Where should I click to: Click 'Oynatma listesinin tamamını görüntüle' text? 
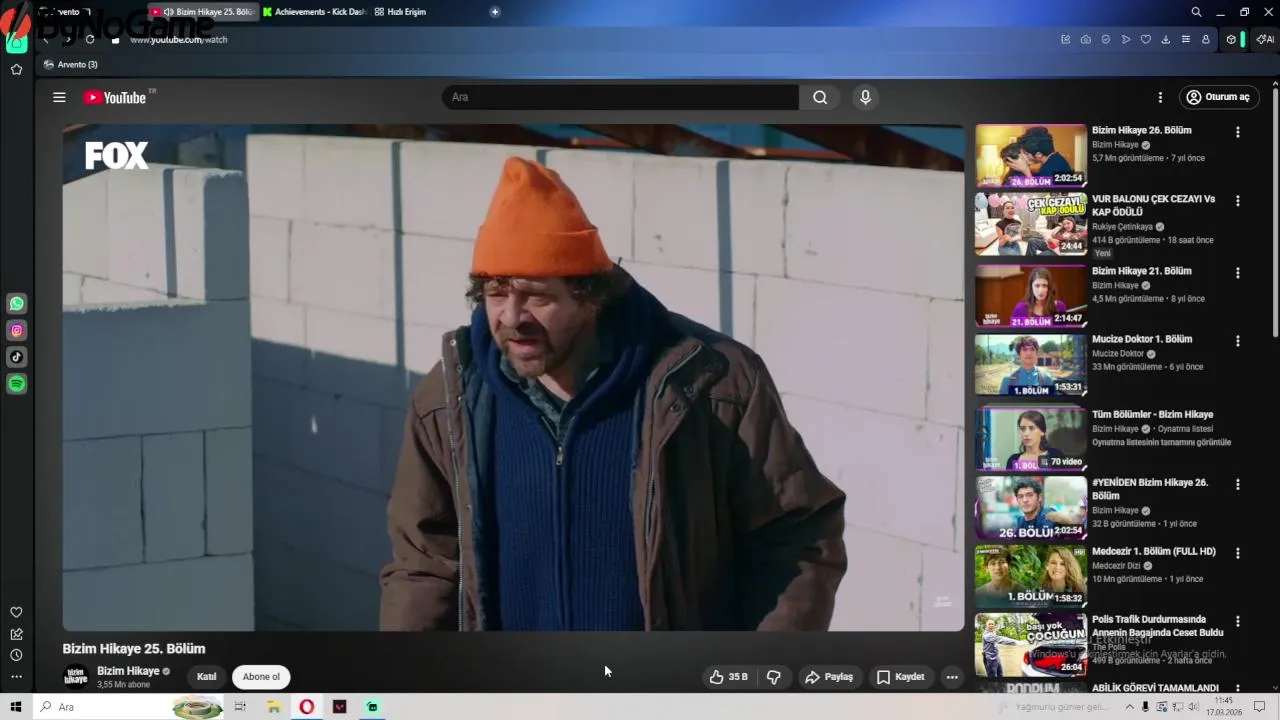(x=1161, y=442)
